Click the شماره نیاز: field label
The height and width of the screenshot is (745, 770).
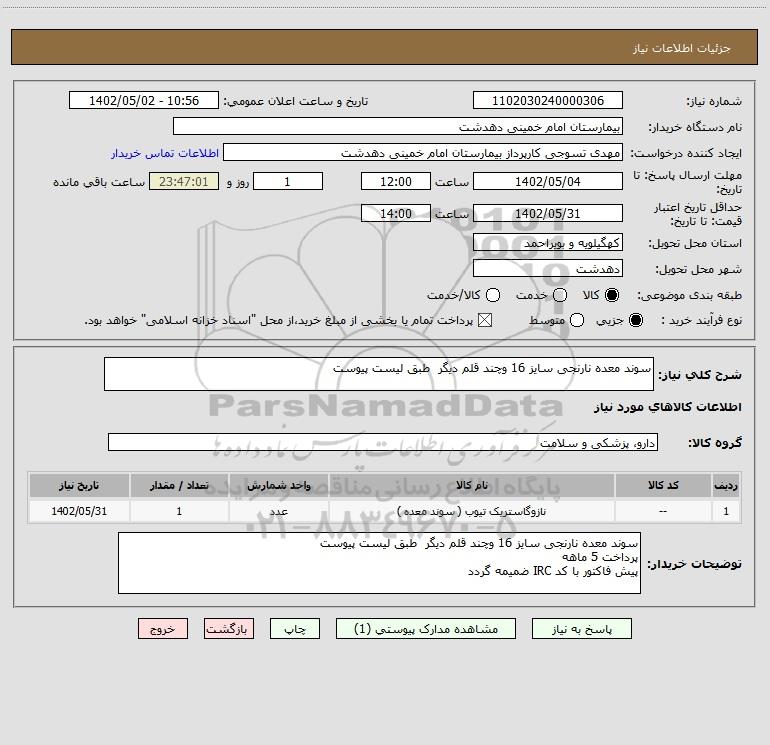714,102
